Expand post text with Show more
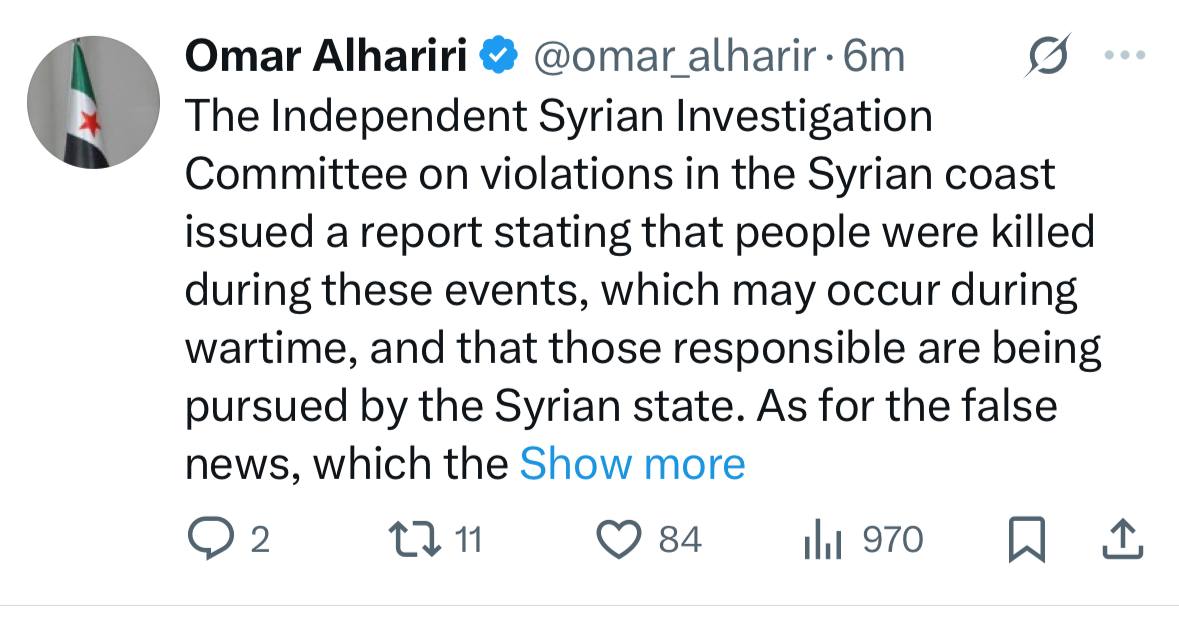Screen dimensions: 1179x619 pos(633,464)
